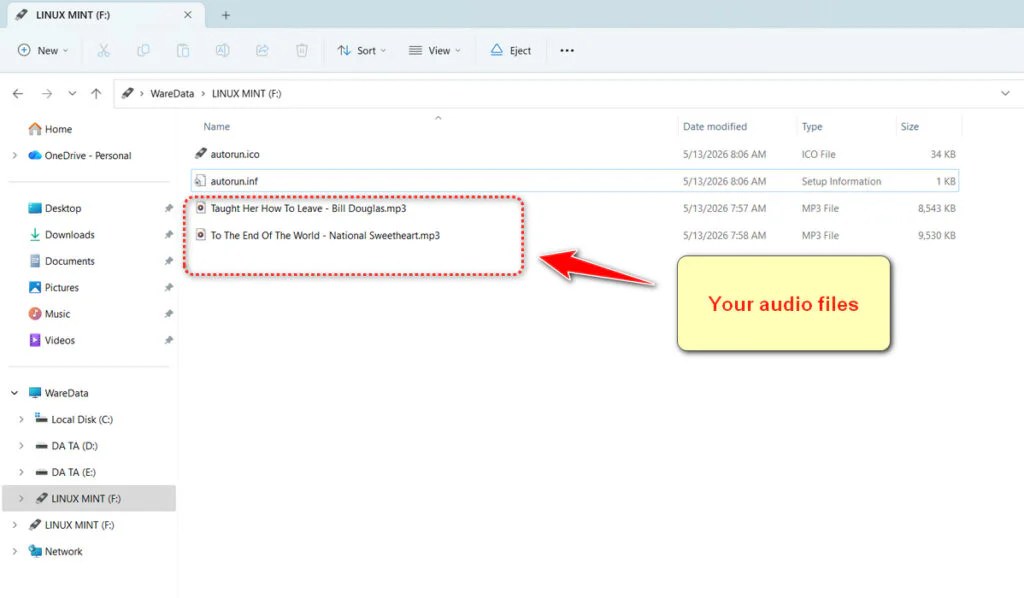The image size is (1024, 598).
Task: Click the 9,530 KB size cell
Action: [x=936, y=235]
